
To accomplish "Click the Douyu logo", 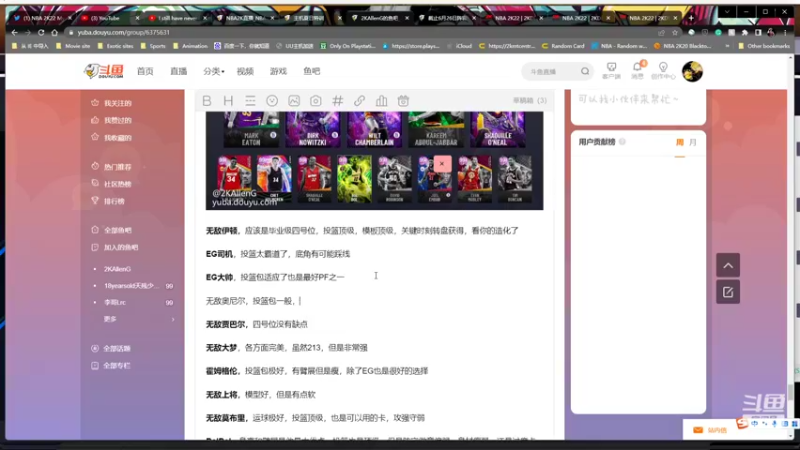I will (x=104, y=71).
